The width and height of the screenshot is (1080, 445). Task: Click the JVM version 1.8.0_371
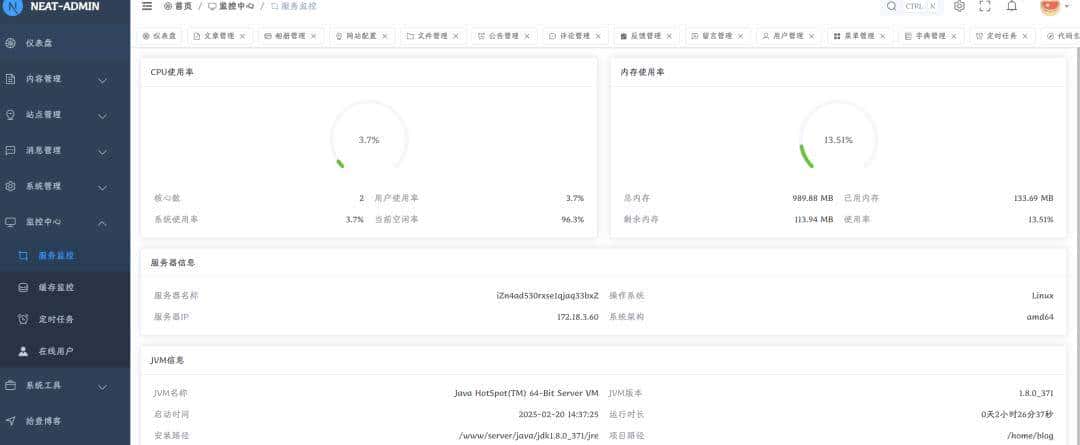click(x=1036, y=394)
